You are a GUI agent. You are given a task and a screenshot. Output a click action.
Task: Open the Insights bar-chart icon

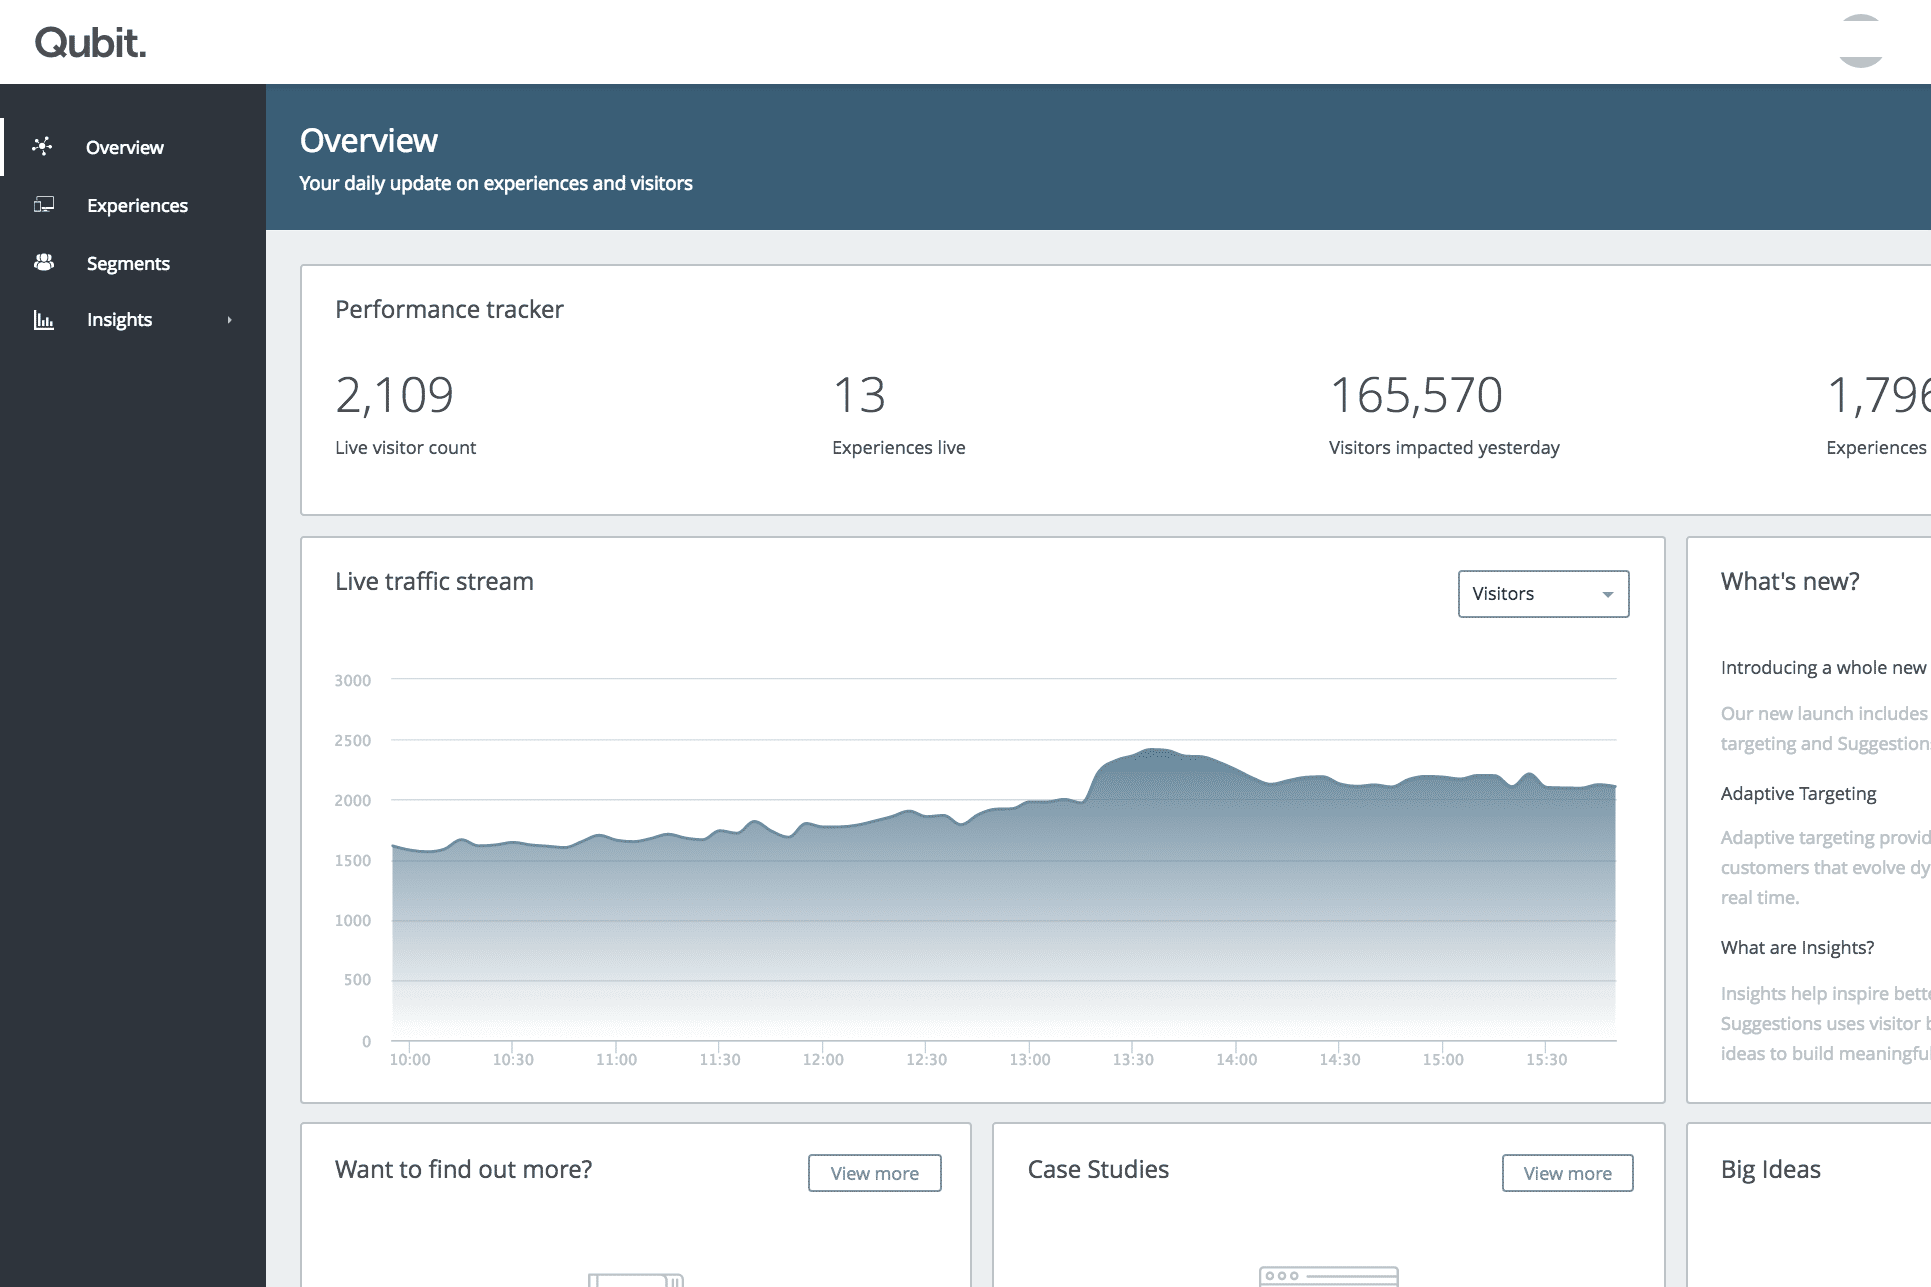coord(42,319)
